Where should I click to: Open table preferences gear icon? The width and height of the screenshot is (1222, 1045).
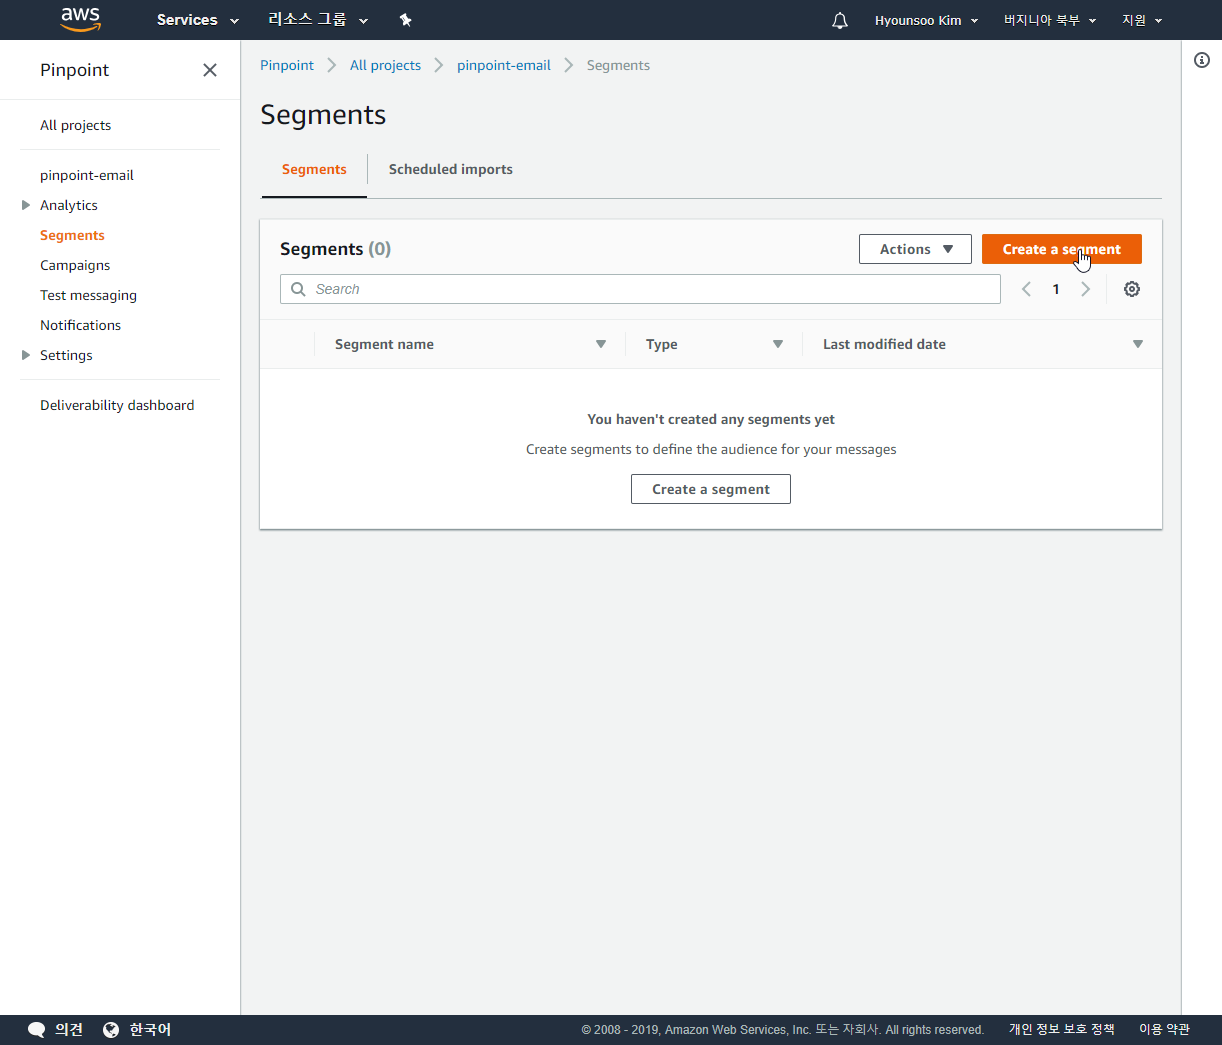1132,289
